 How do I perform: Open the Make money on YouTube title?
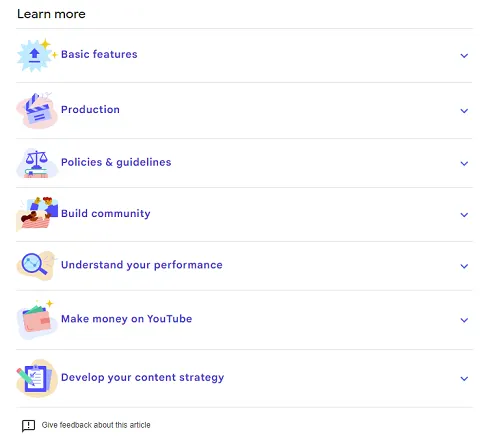tap(127, 319)
